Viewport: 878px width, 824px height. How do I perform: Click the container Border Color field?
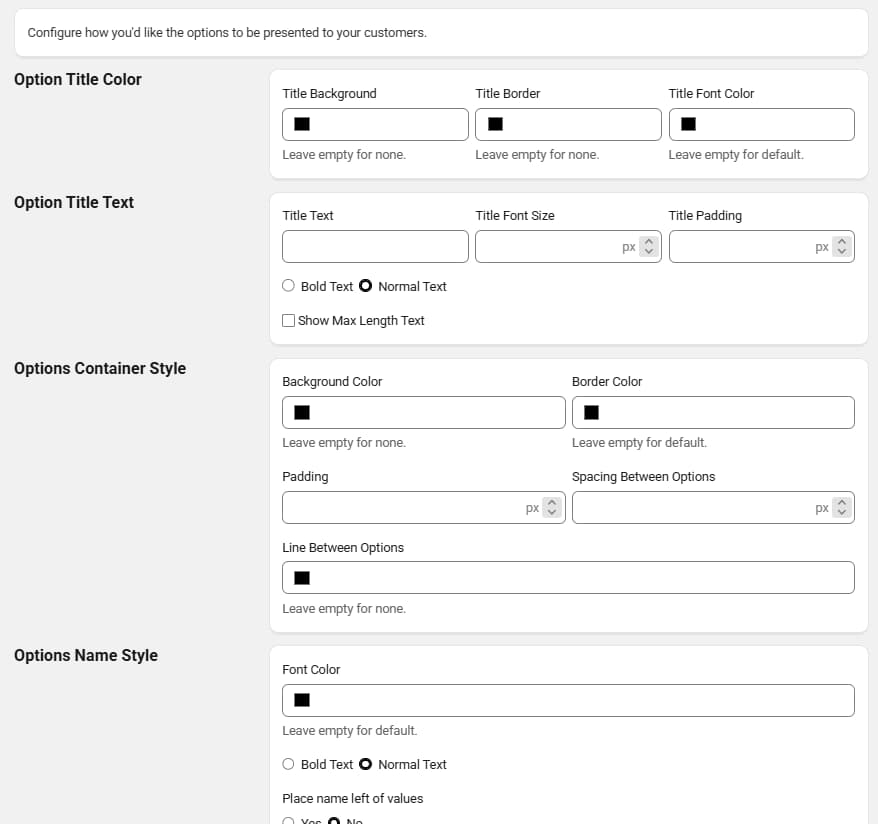tap(713, 413)
